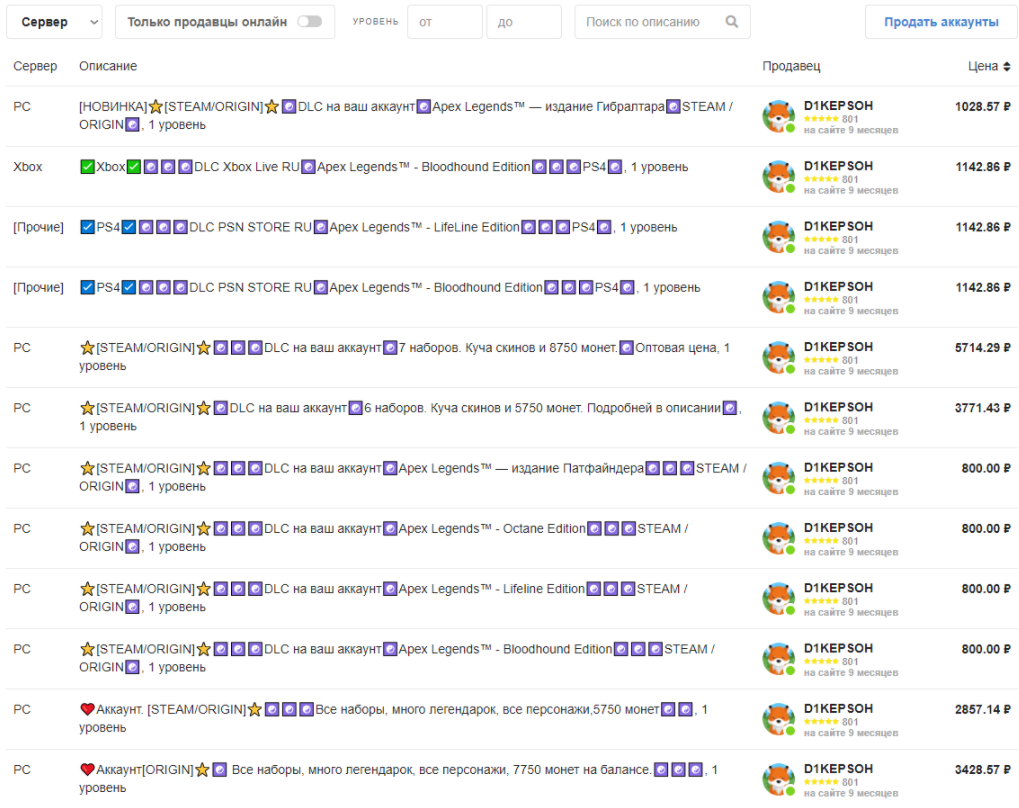
Task: Open the издание Гибралтара listing
Action: [x=406, y=116]
